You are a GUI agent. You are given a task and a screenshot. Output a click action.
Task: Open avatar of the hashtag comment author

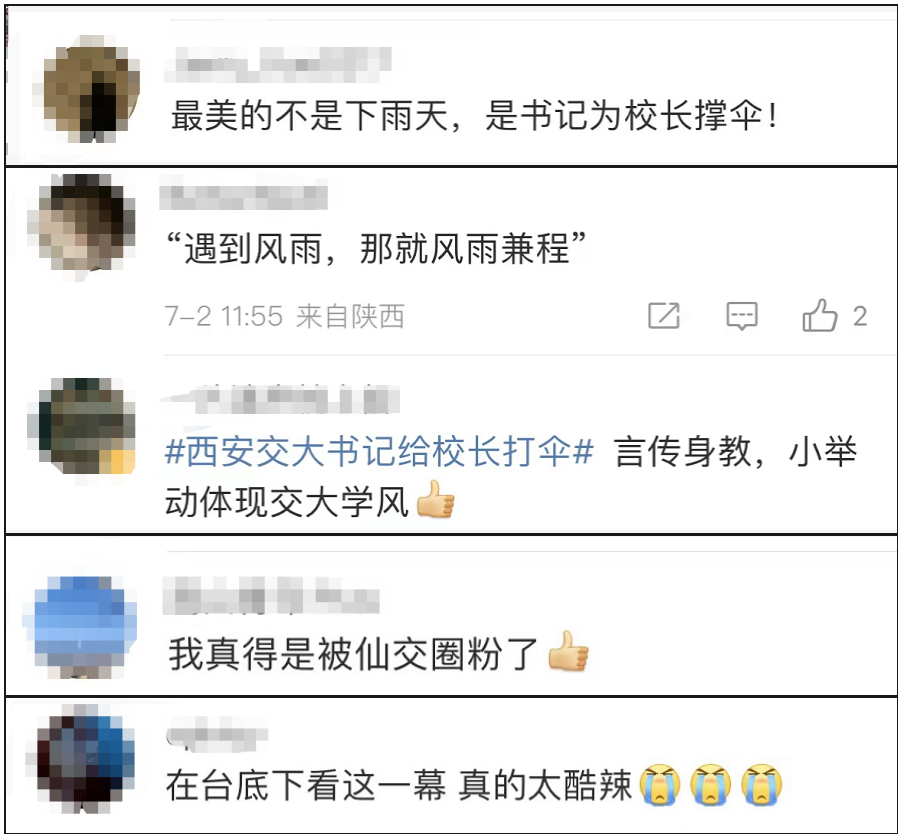click(81, 427)
